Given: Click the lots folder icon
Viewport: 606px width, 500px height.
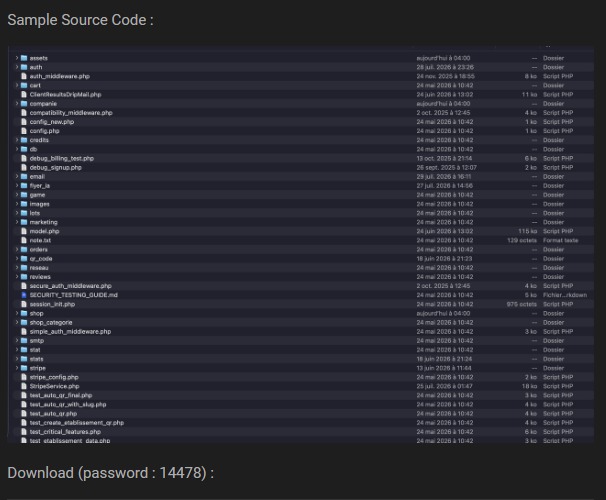Looking at the screenshot, I should click(24, 213).
